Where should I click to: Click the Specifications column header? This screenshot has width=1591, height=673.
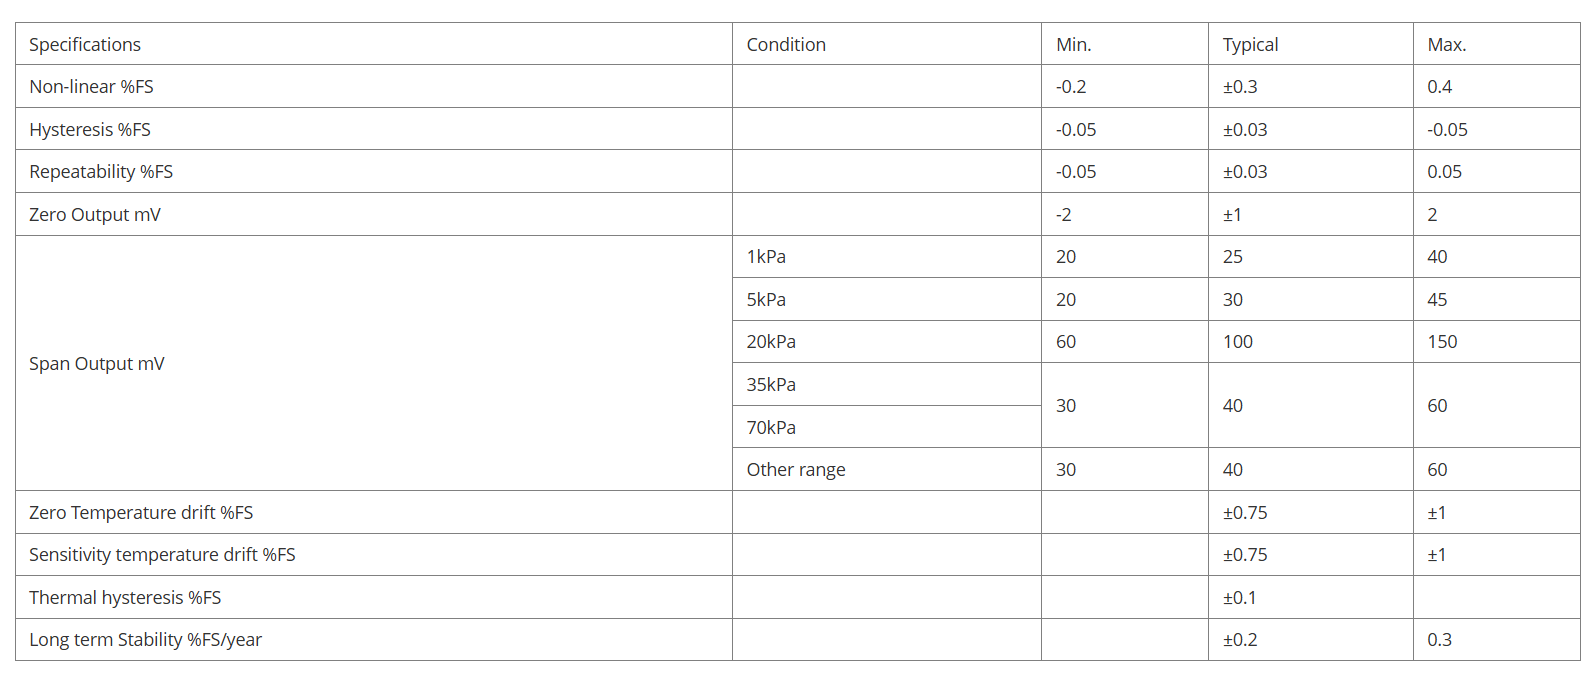coord(85,45)
